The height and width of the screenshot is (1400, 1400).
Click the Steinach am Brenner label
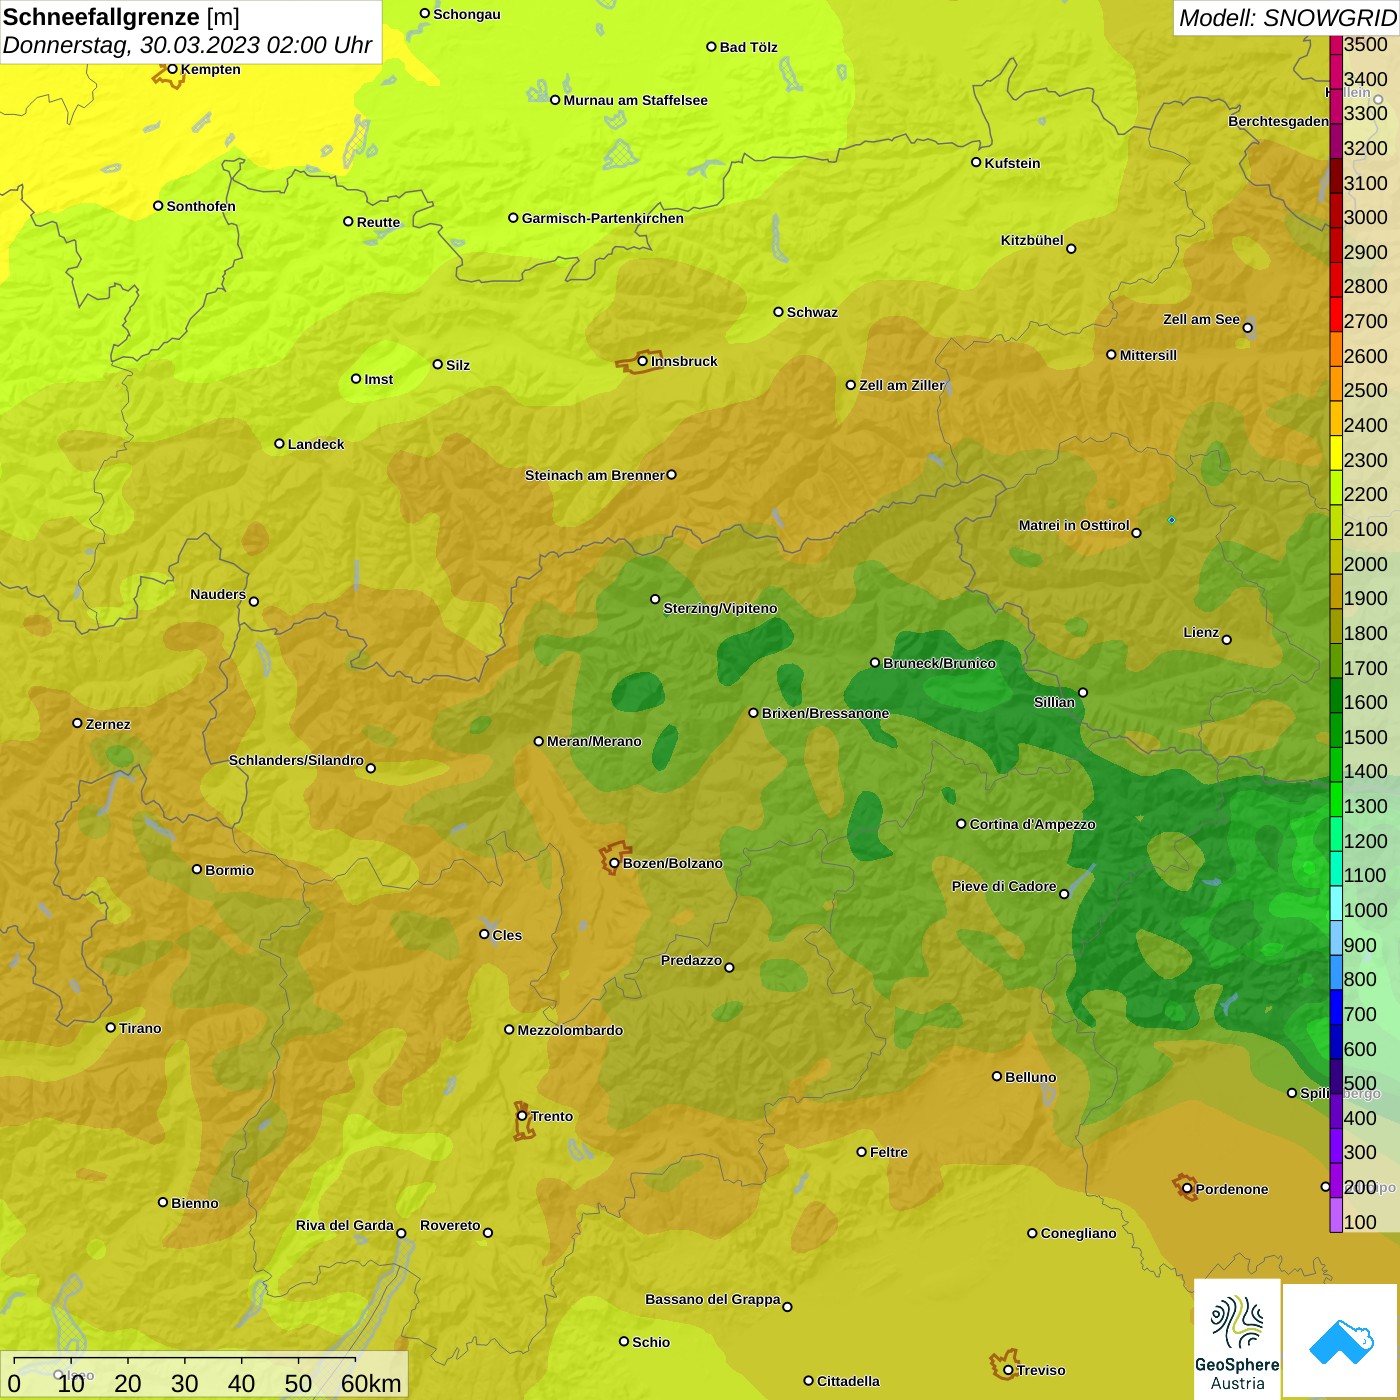click(x=594, y=475)
